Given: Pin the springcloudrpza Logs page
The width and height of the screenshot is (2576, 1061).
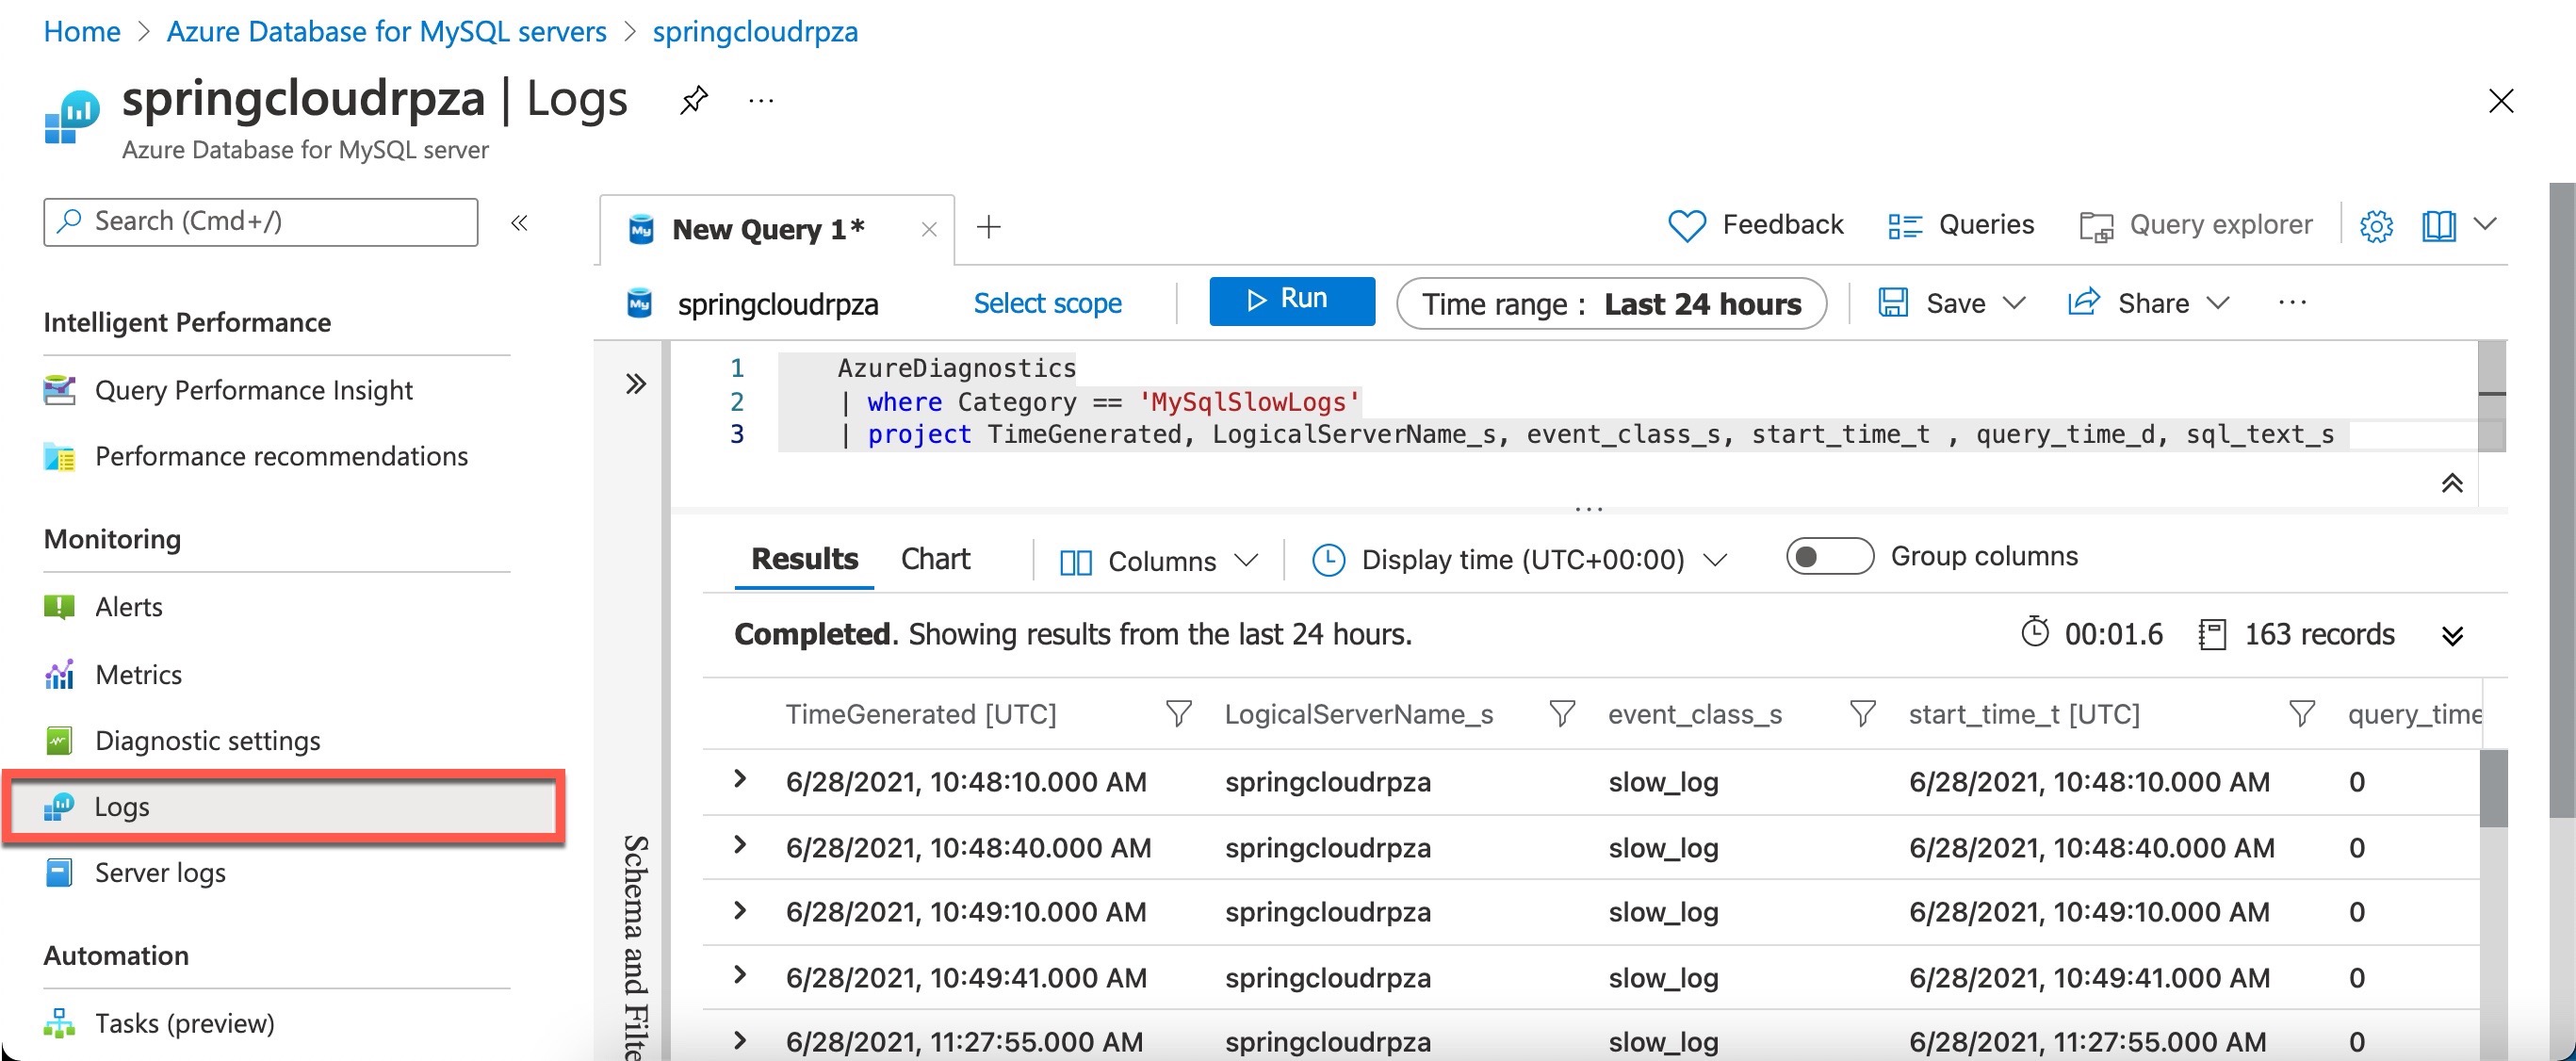Looking at the screenshot, I should pos(693,100).
